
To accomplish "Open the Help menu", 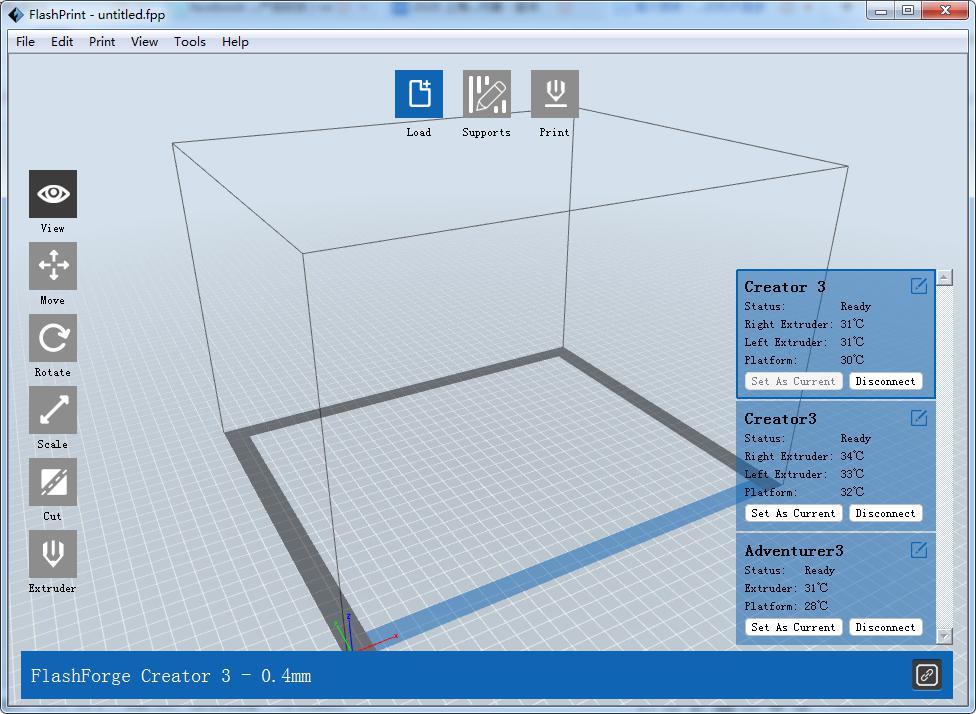I will coord(235,42).
